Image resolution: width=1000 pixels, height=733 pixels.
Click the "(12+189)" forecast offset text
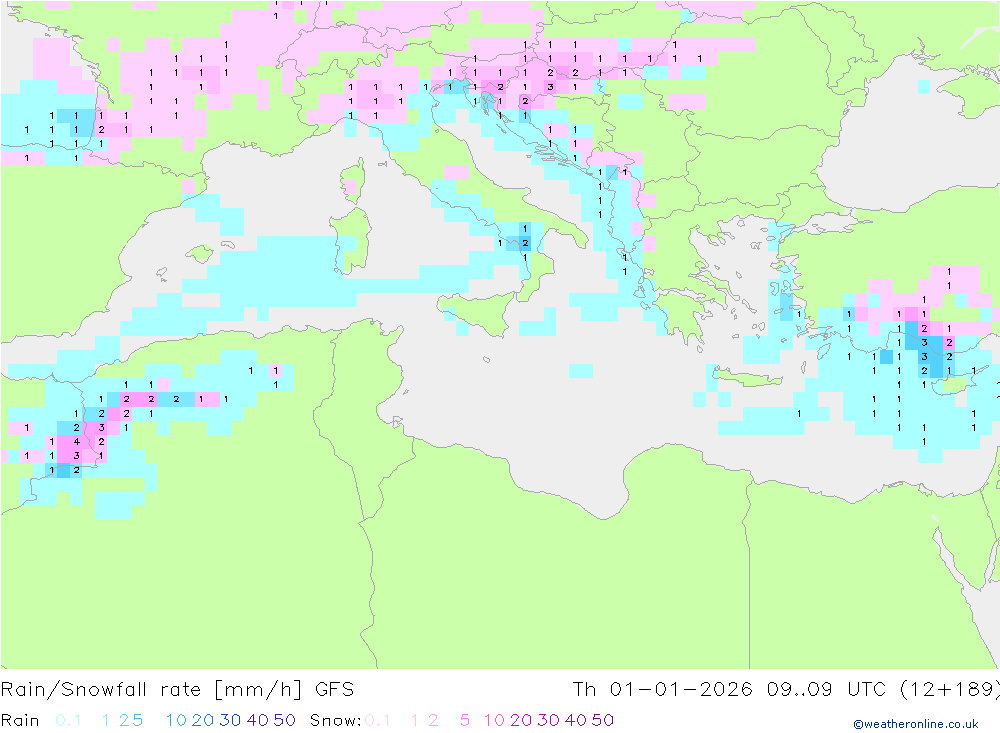[949, 690]
